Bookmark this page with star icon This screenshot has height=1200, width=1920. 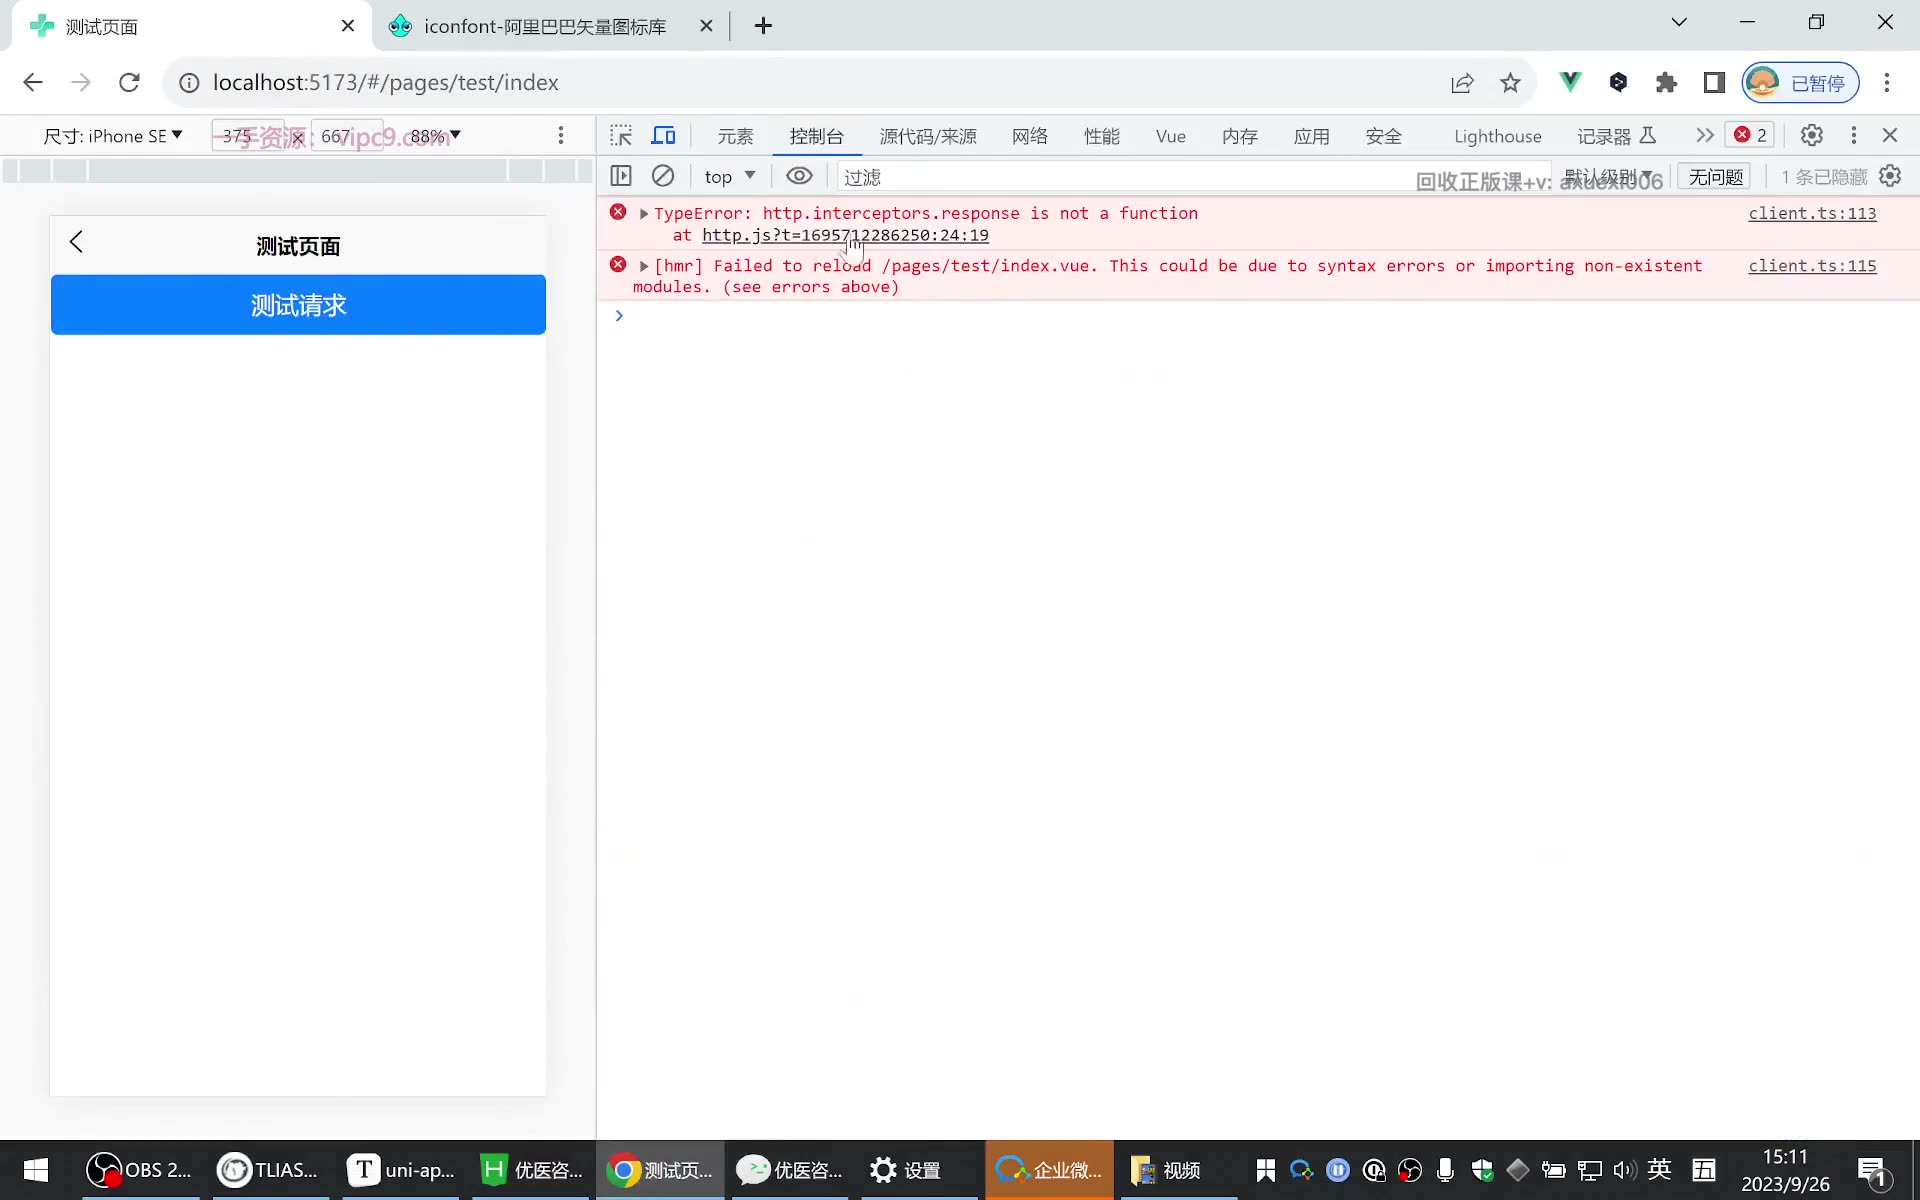tap(1510, 82)
